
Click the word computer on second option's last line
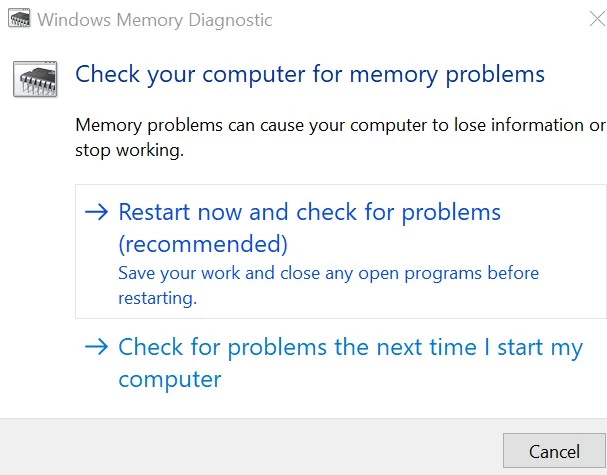170,379
